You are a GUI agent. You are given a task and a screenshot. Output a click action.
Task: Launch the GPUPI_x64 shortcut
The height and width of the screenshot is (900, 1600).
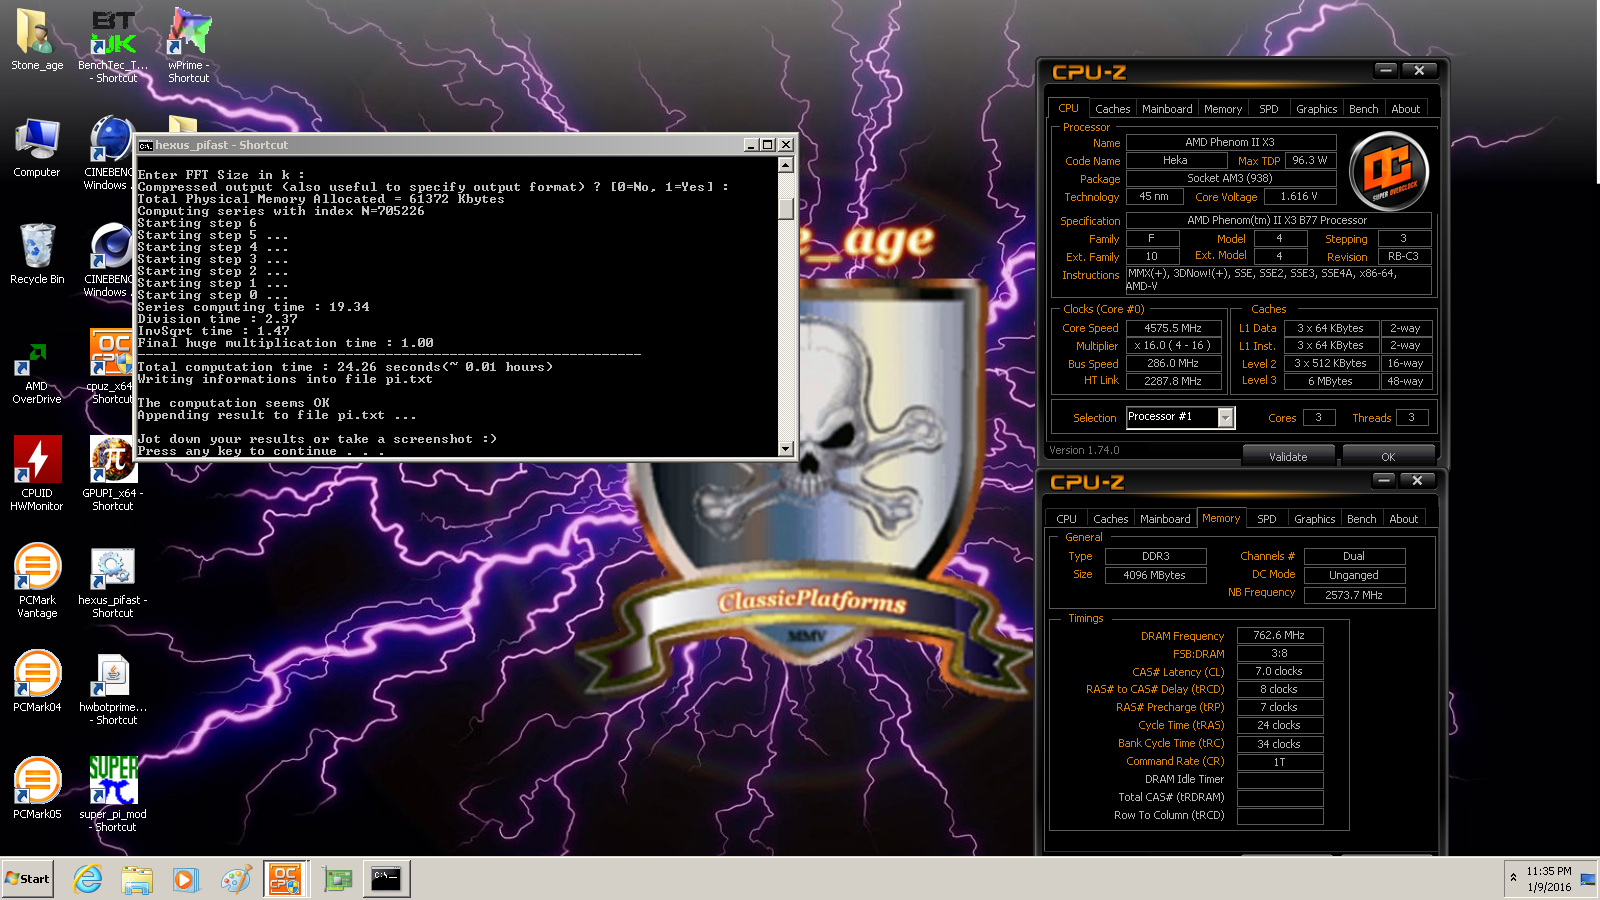click(x=113, y=473)
